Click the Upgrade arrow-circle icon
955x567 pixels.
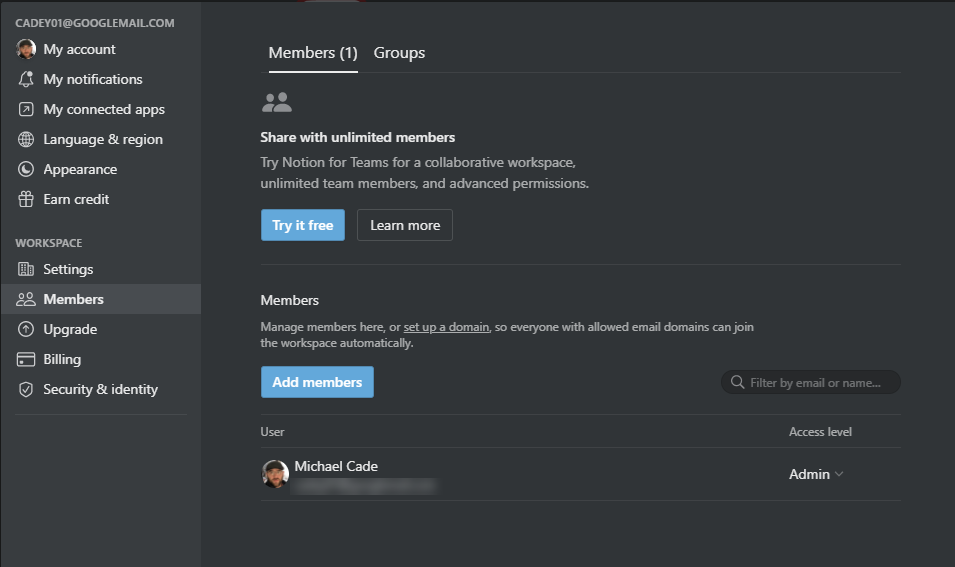point(26,329)
